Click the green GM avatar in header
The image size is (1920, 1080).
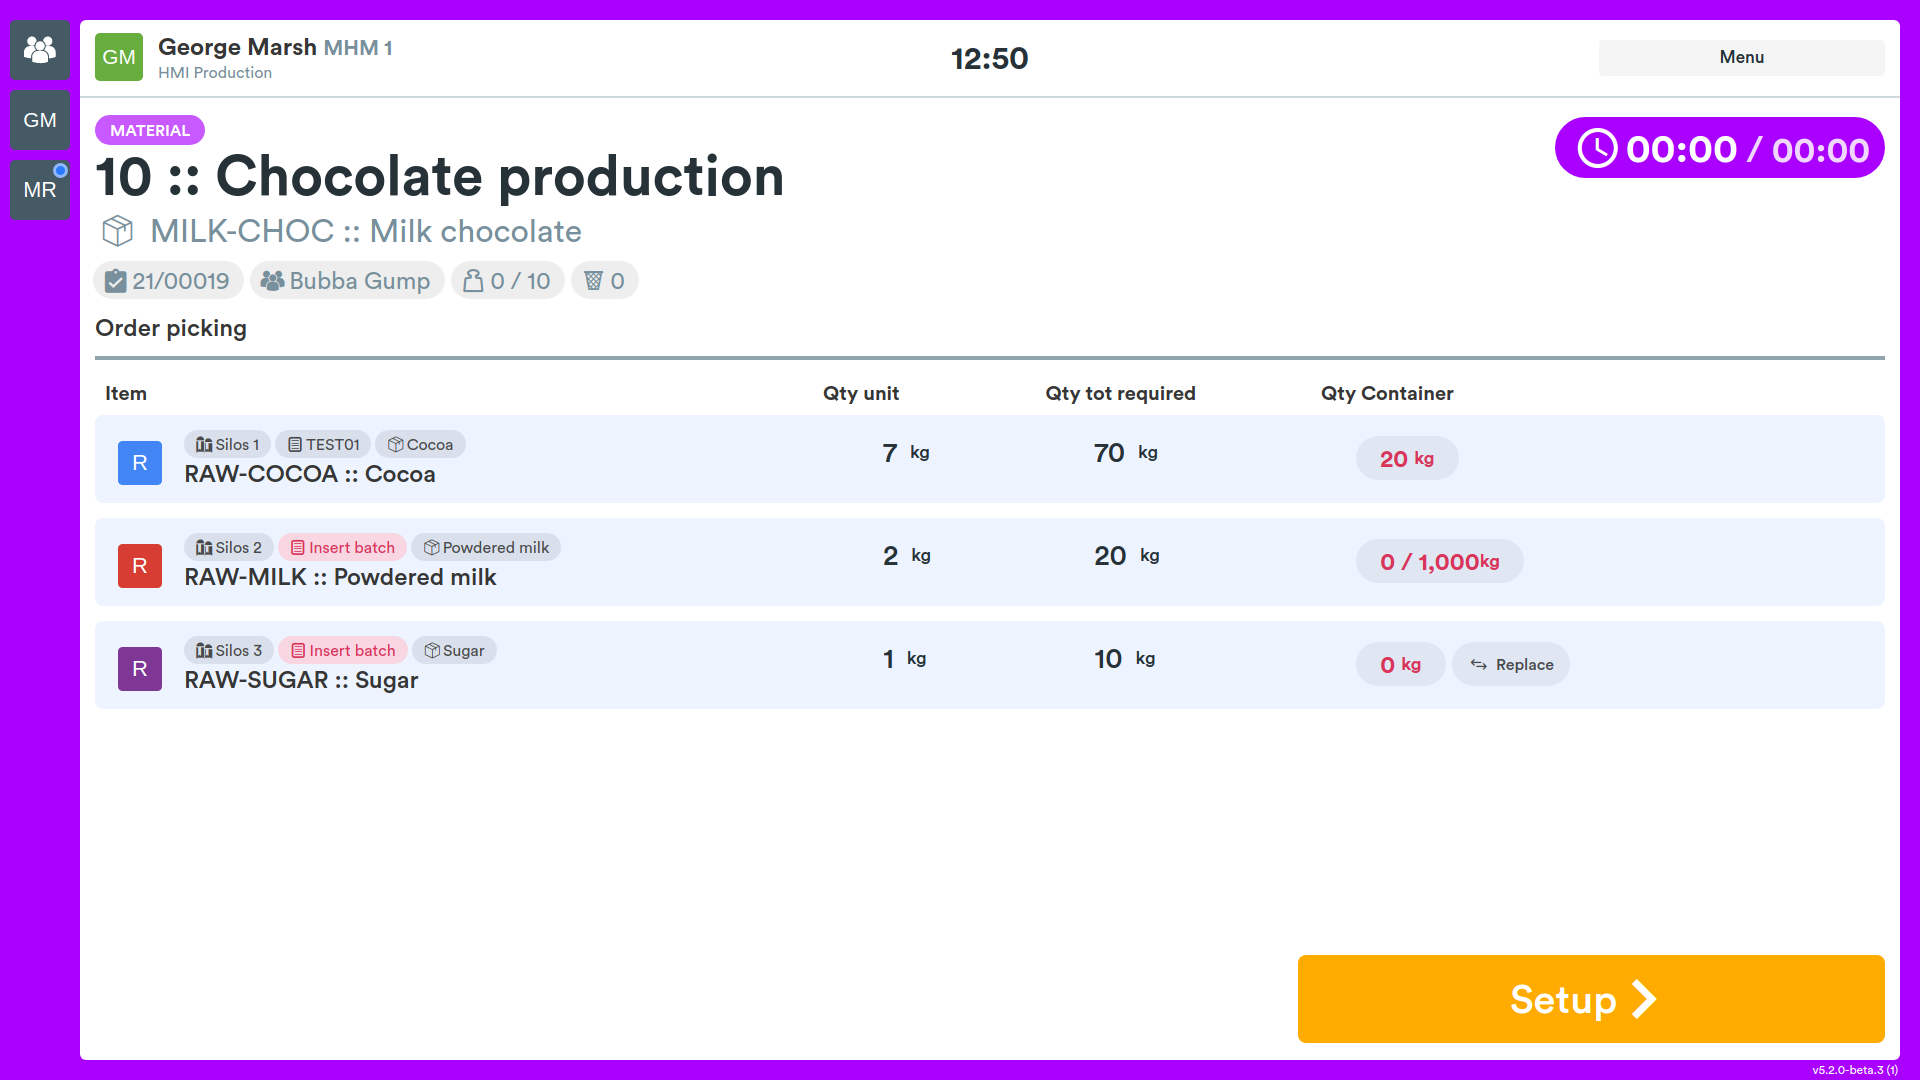119,57
